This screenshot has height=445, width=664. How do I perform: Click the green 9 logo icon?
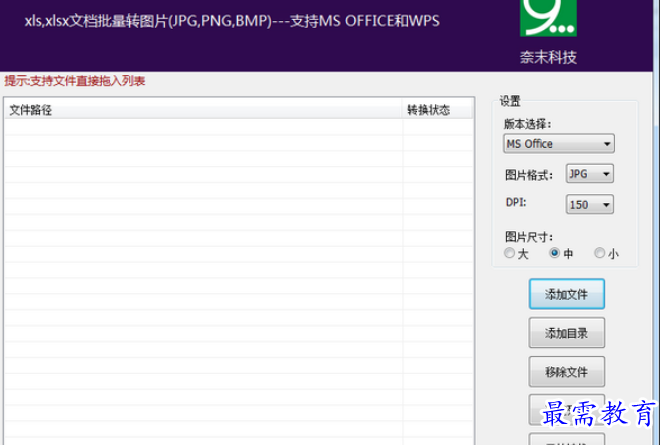[x=548, y=18]
